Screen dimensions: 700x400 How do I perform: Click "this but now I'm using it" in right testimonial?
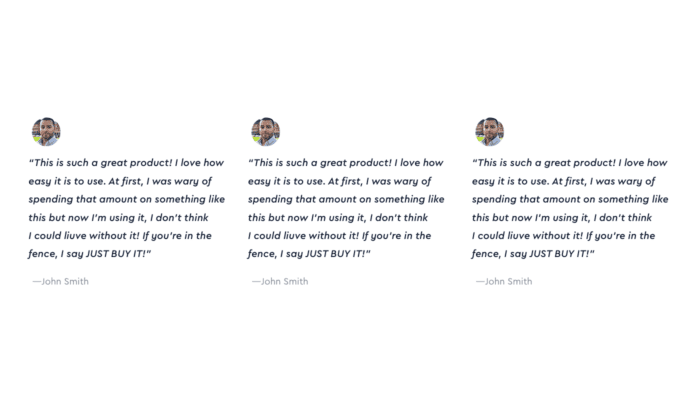click(x=531, y=217)
